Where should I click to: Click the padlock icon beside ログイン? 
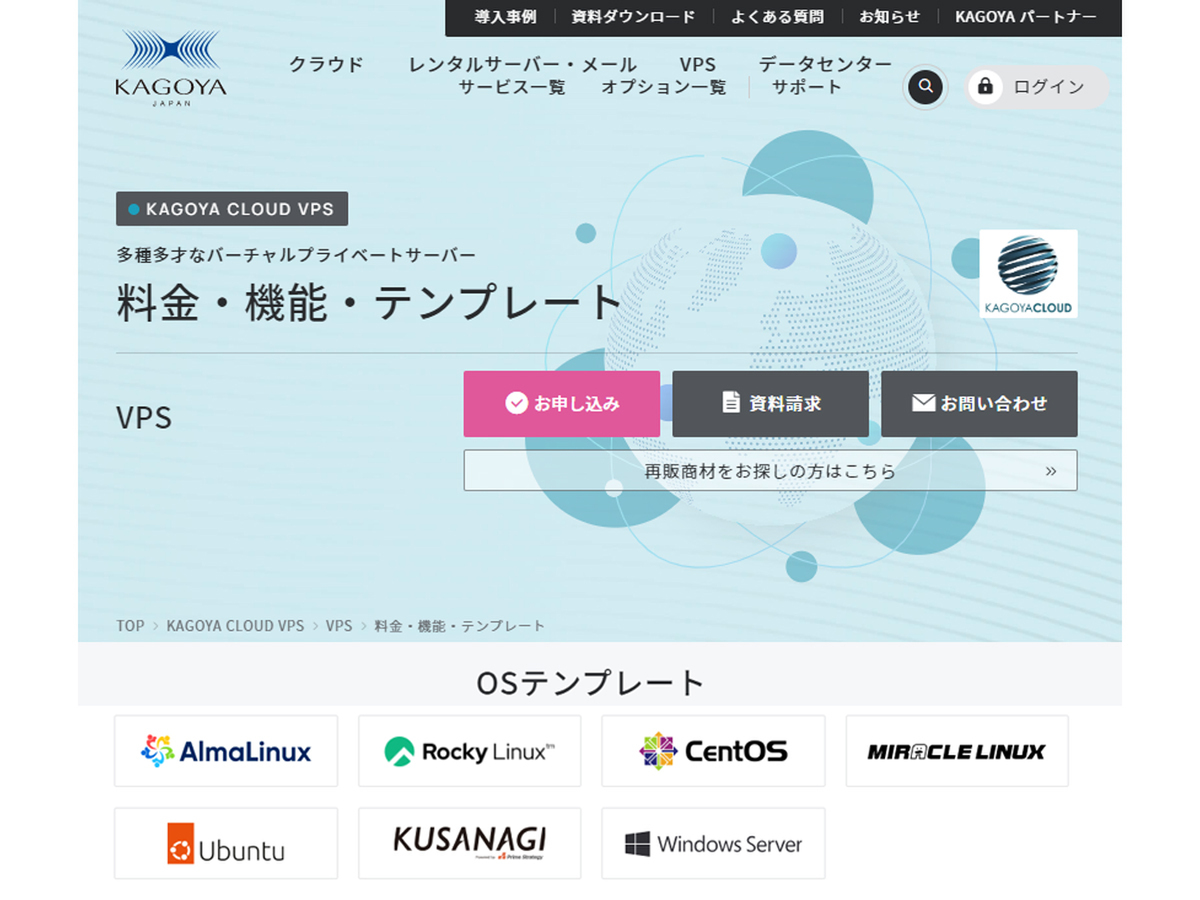tap(985, 87)
